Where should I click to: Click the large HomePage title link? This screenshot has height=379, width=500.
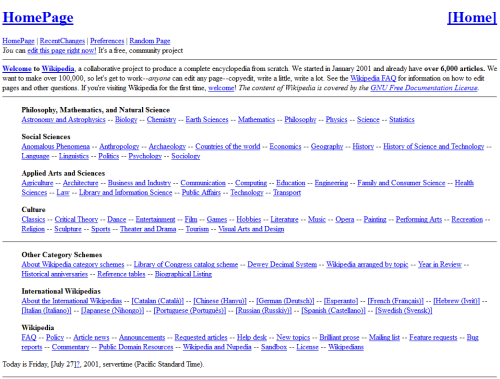pyautogui.click(x=38, y=17)
